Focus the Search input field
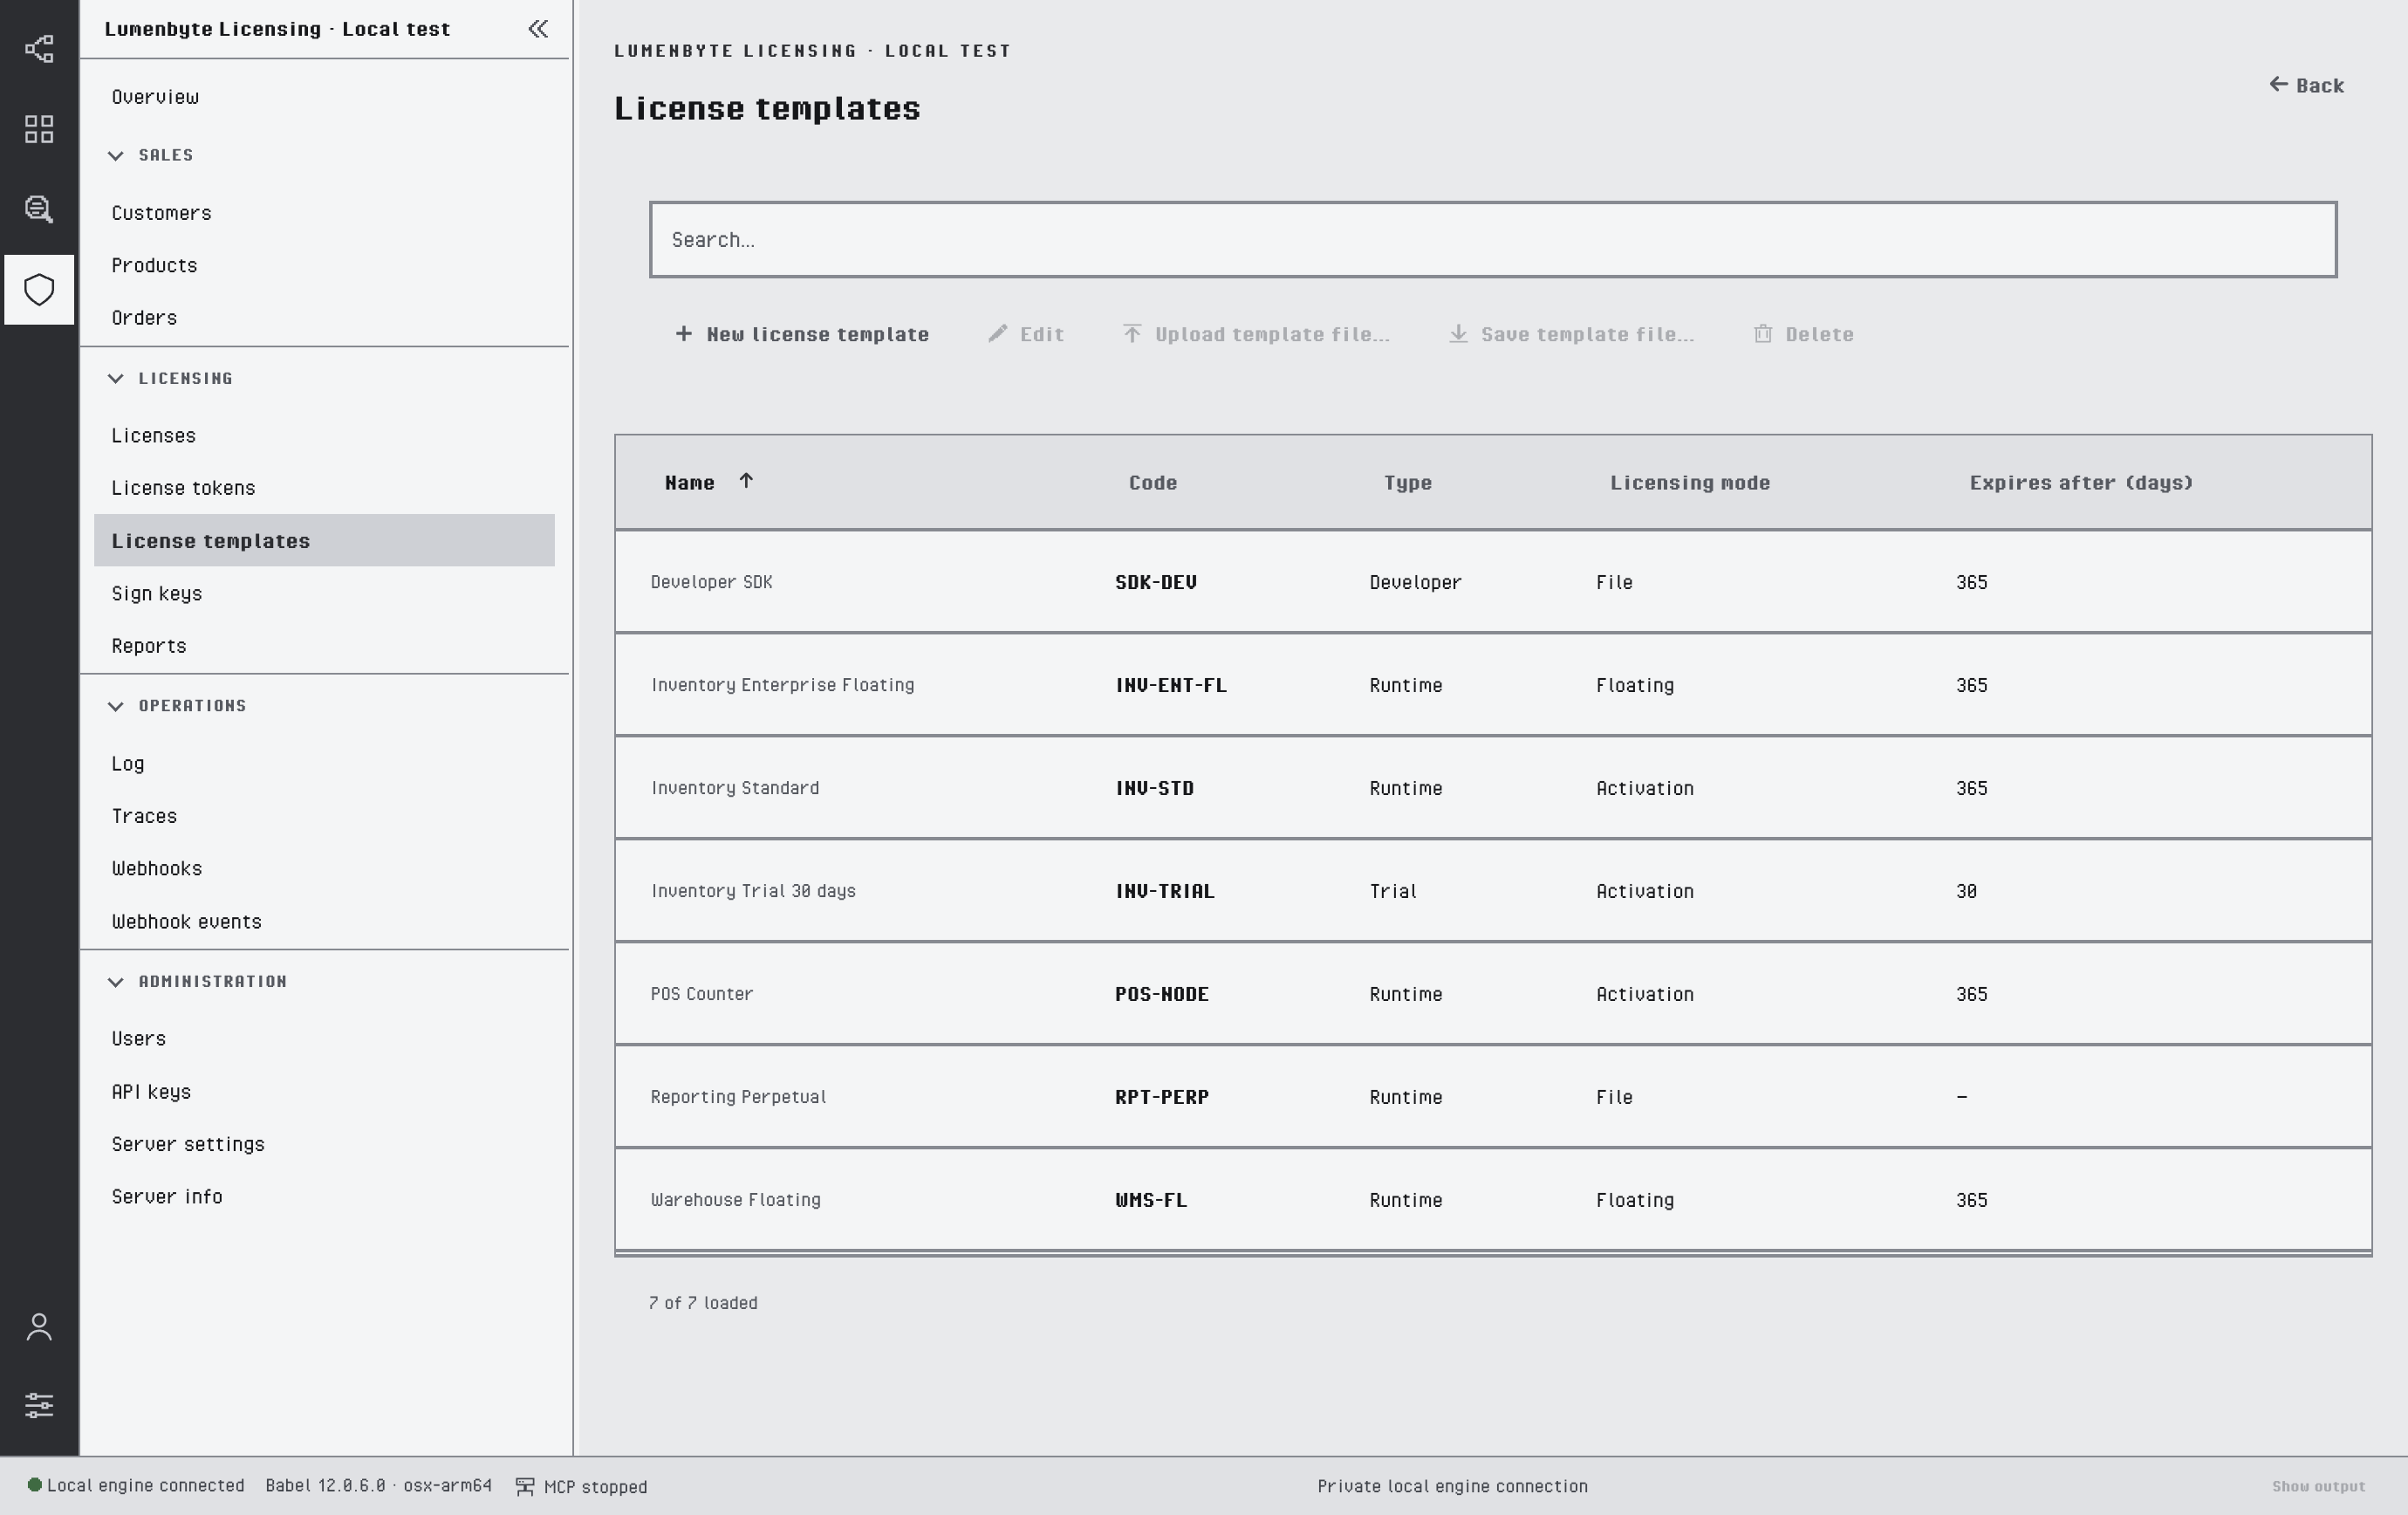The height and width of the screenshot is (1515, 2408). 1493,240
